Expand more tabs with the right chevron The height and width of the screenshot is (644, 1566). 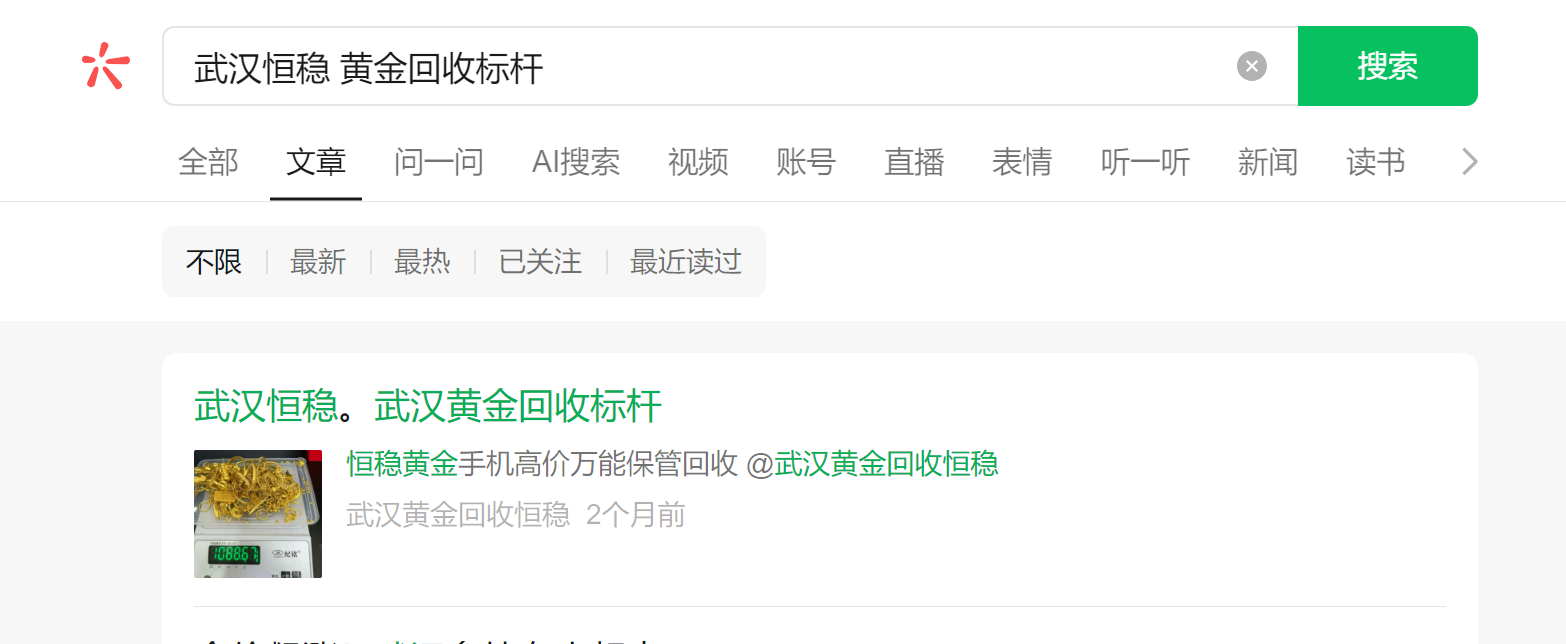(1469, 161)
